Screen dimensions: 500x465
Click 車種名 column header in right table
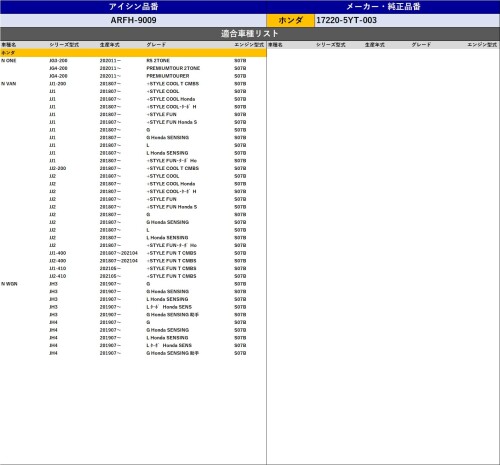pyautogui.click(x=275, y=45)
